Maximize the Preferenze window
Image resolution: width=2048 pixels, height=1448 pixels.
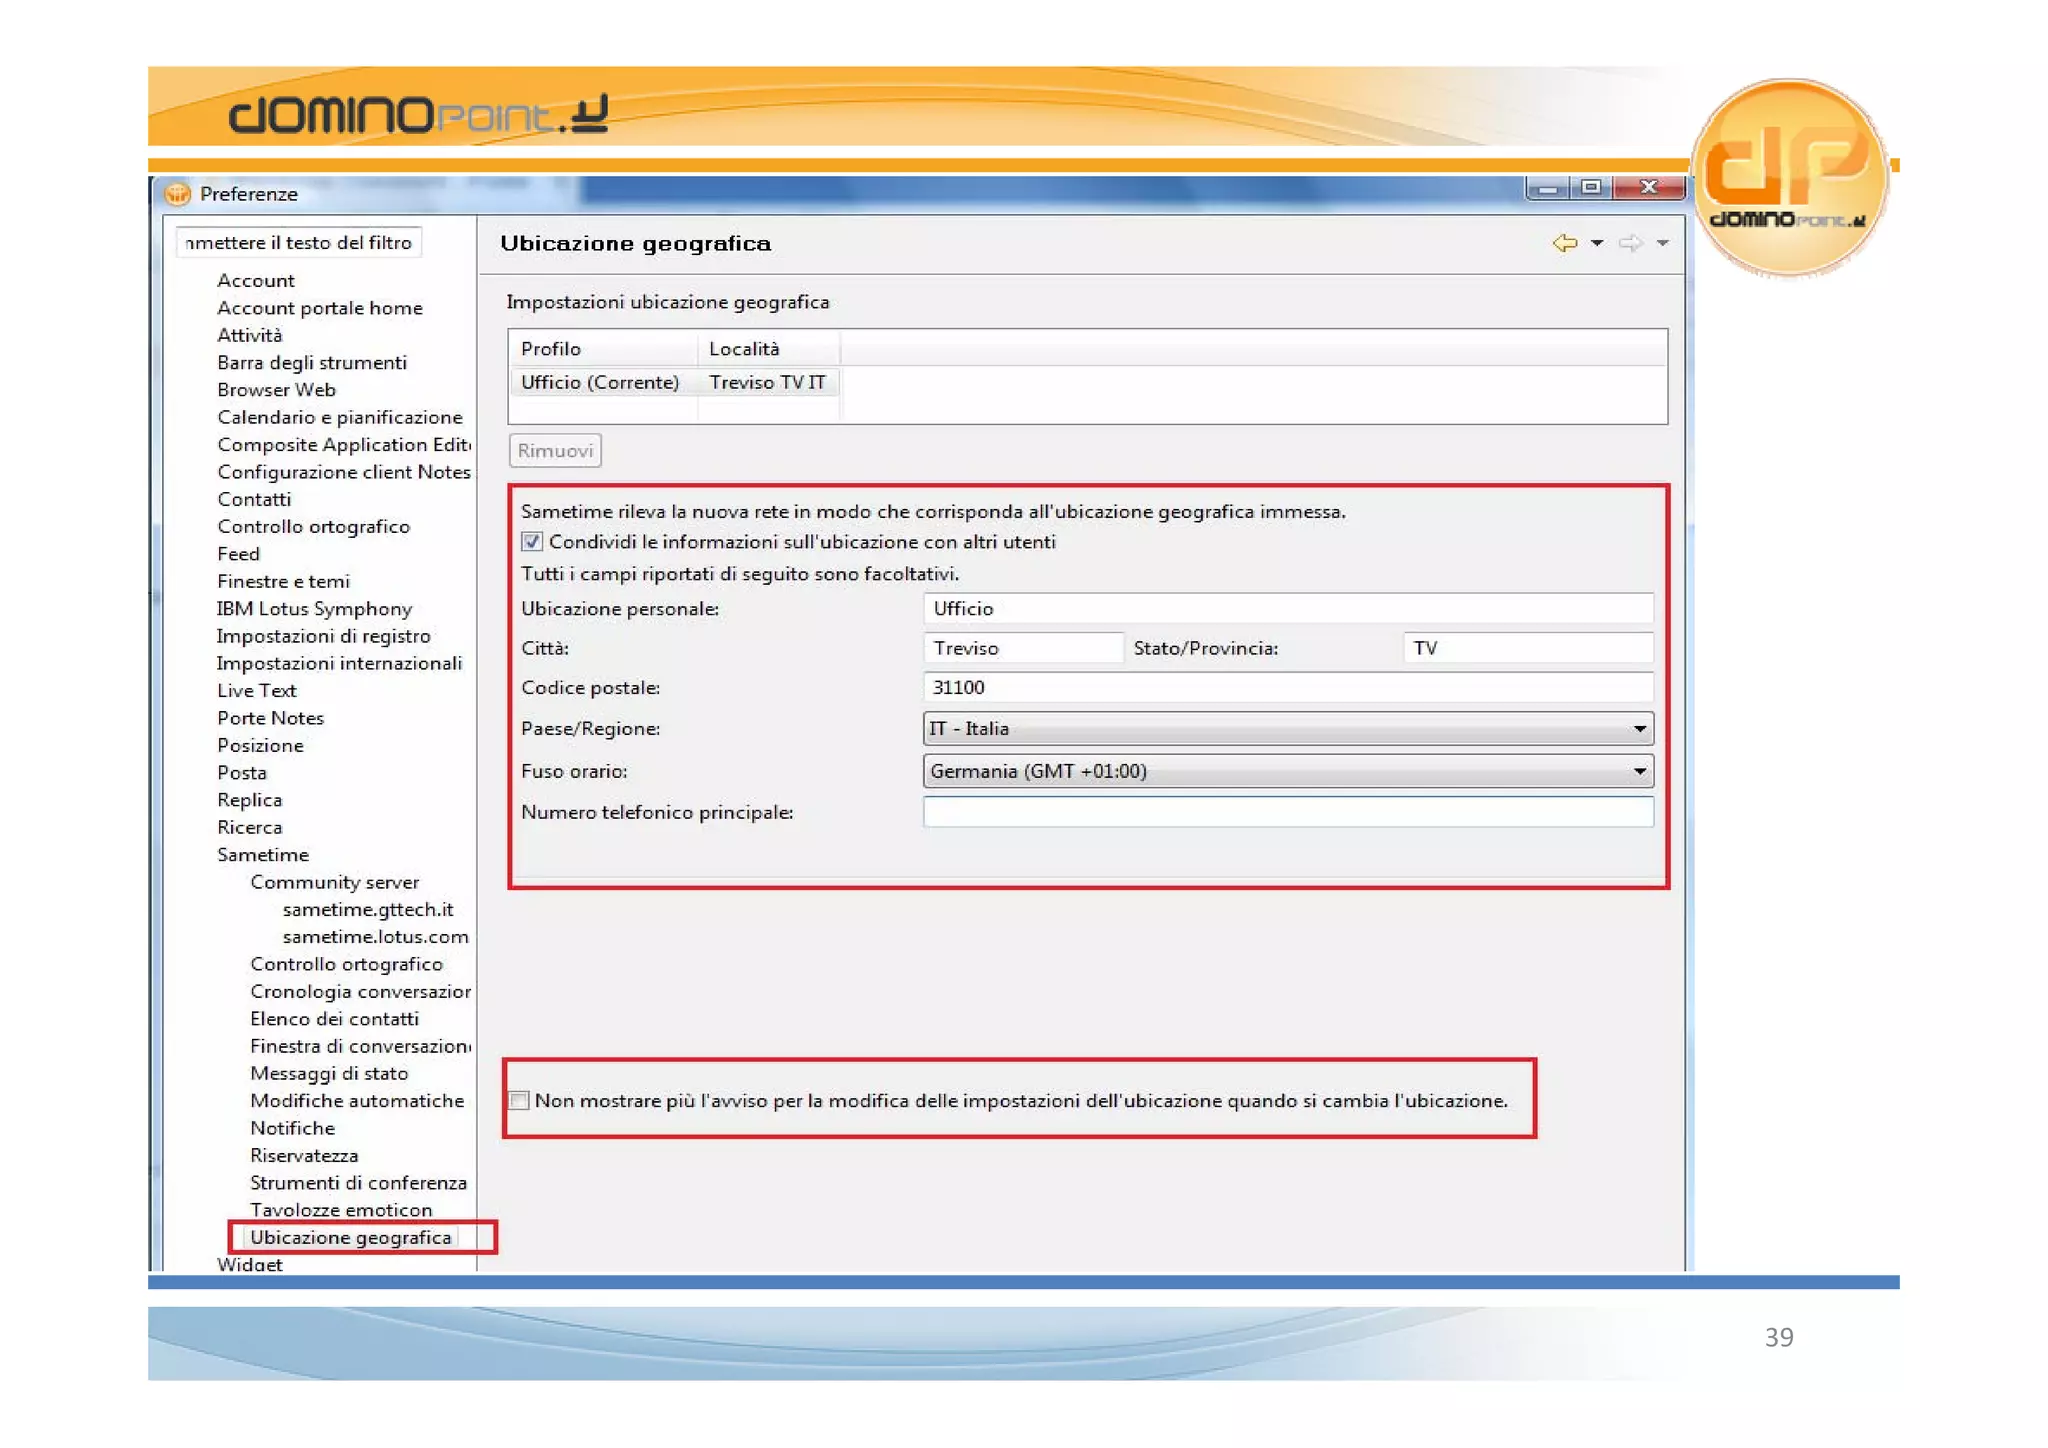point(1591,187)
